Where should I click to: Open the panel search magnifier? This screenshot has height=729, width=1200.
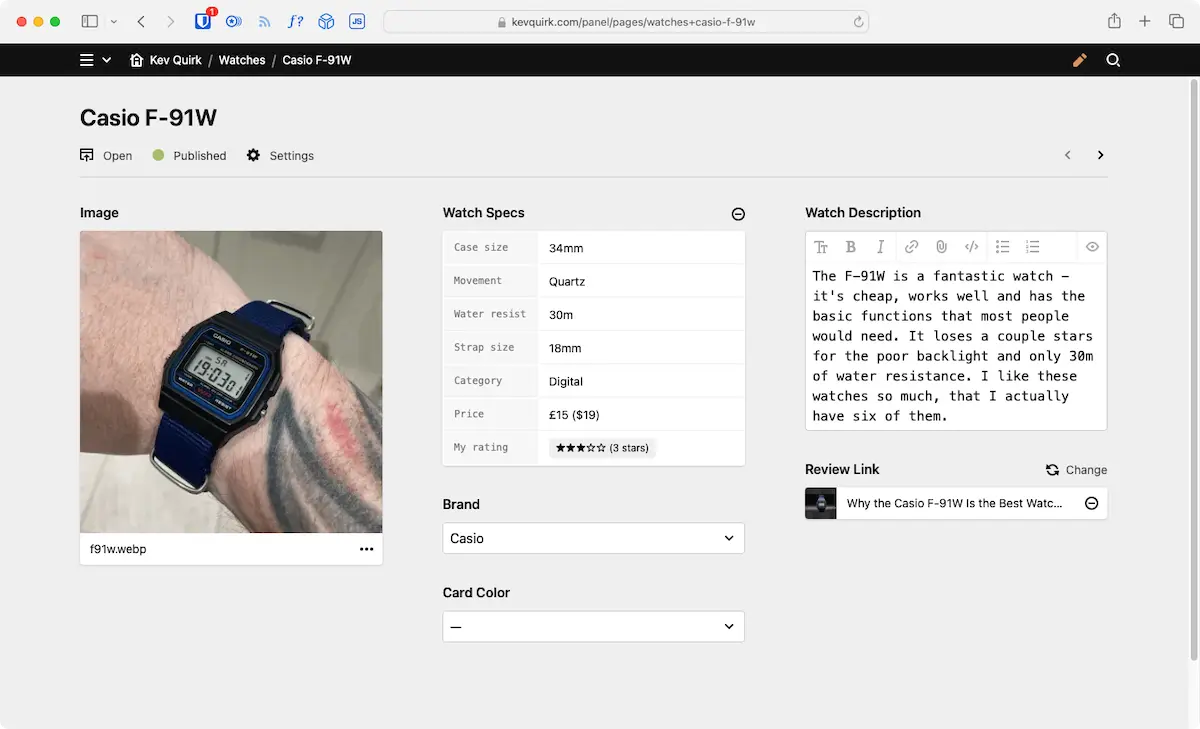[1113, 60]
